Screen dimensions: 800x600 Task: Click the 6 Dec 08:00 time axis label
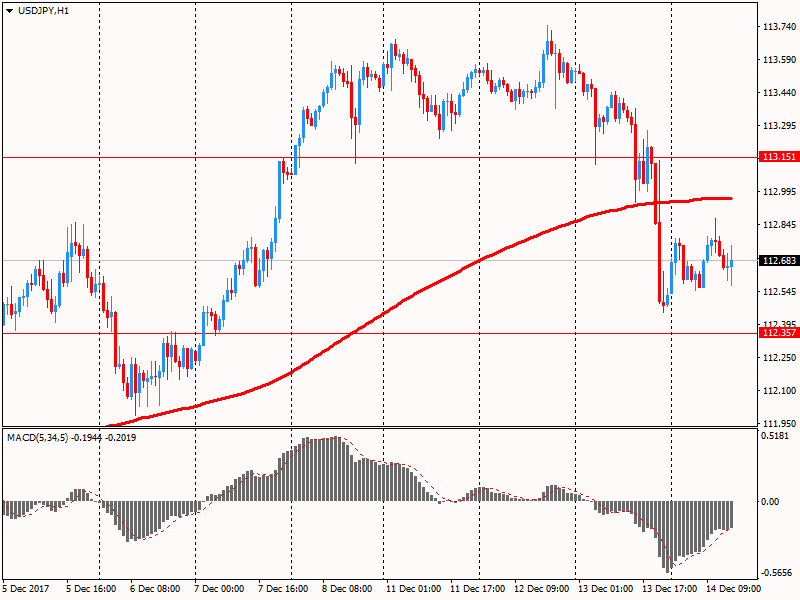coord(155,589)
